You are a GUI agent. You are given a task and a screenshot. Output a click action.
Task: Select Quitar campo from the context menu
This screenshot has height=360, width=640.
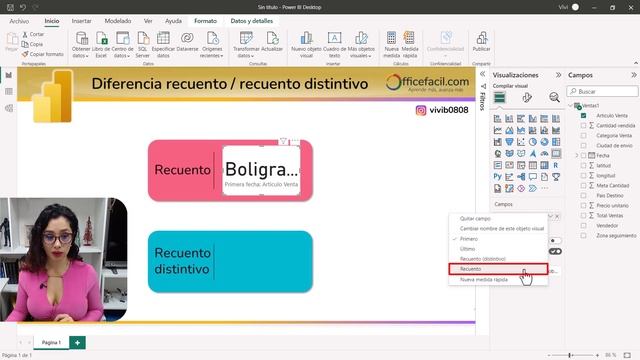498,218
